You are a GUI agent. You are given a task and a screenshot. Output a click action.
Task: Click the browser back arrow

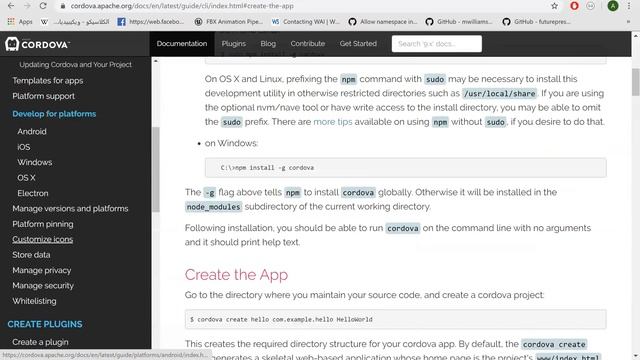click(11, 6)
